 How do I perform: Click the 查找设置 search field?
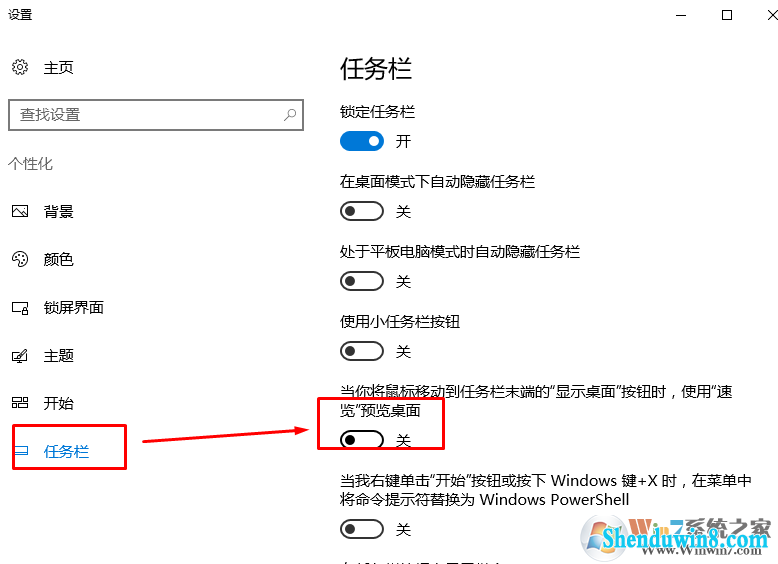pyautogui.click(x=156, y=115)
